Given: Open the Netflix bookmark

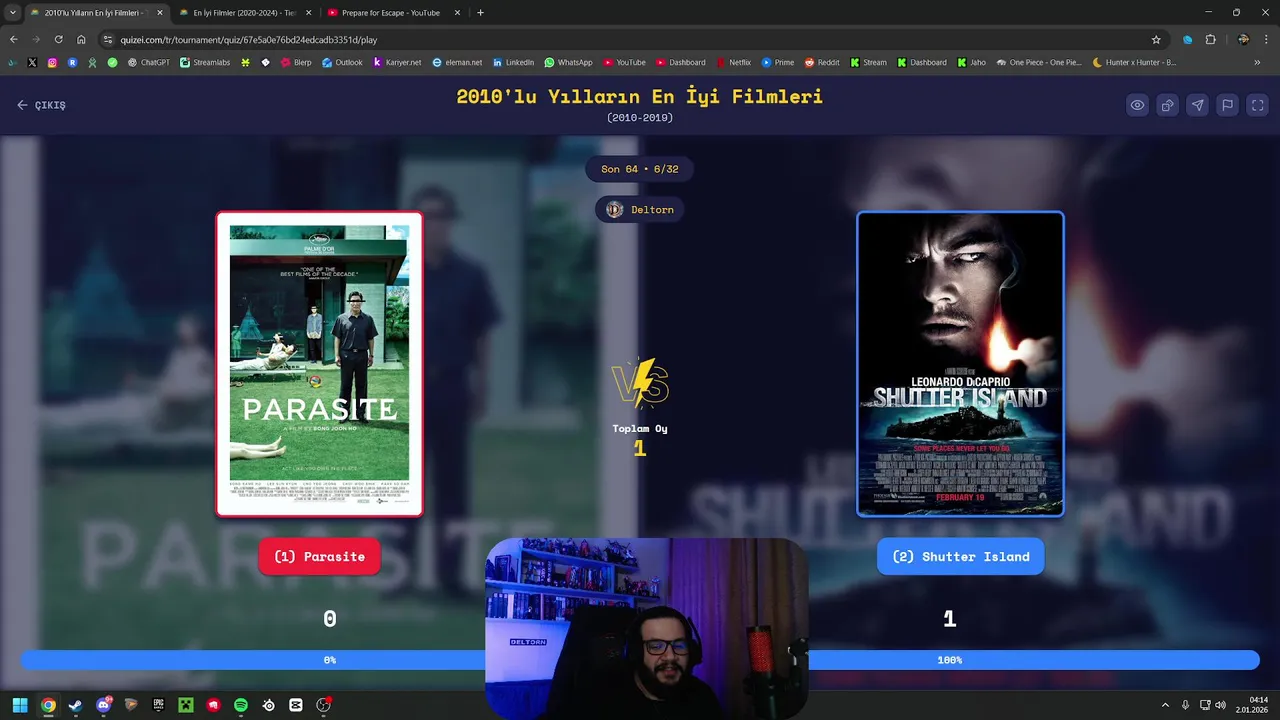Looking at the screenshot, I should point(733,62).
